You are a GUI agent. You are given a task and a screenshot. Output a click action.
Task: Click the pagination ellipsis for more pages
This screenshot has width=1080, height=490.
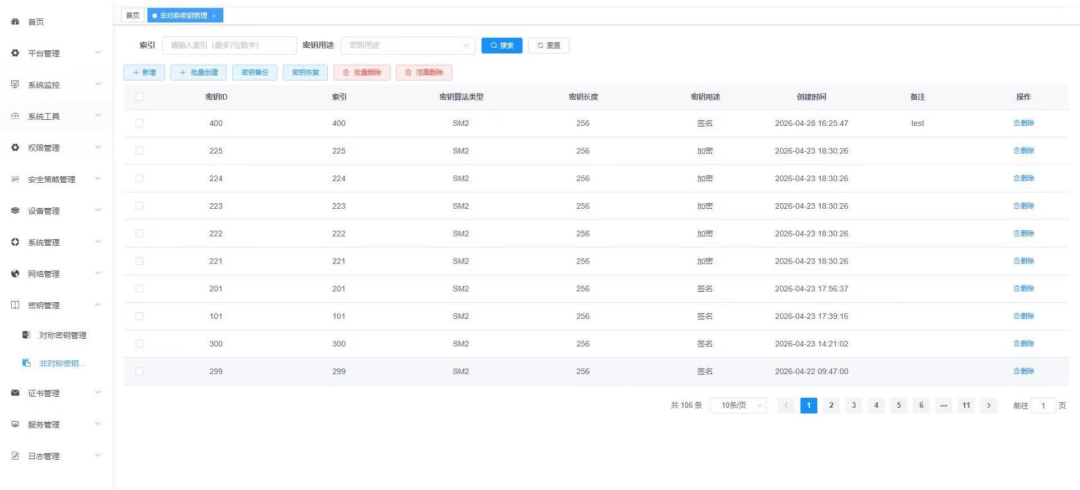point(944,406)
